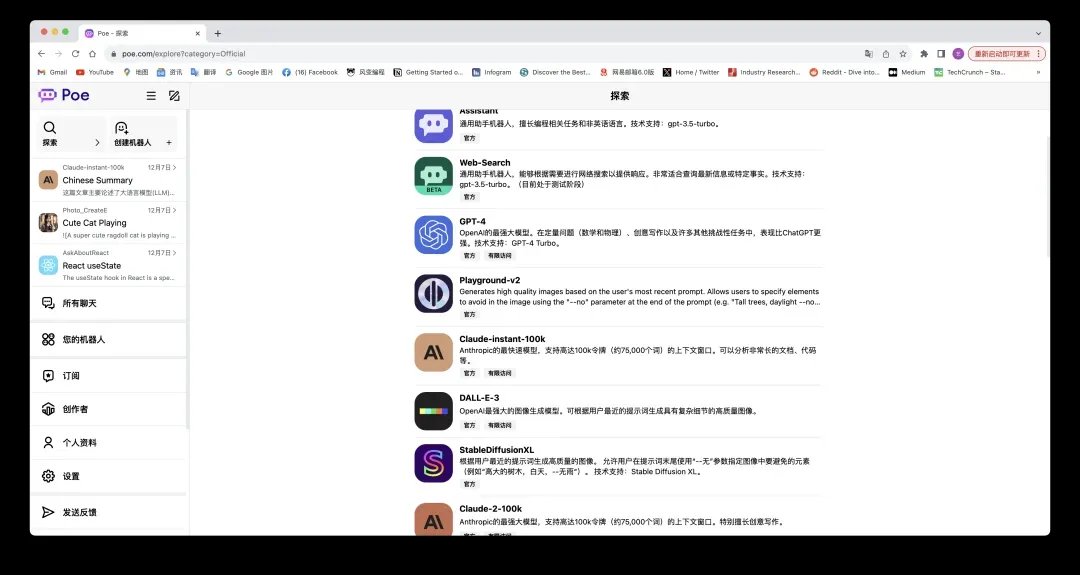Click the 创建机器人 create bot button
The width and height of the screenshot is (1080, 575).
point(143,135)
